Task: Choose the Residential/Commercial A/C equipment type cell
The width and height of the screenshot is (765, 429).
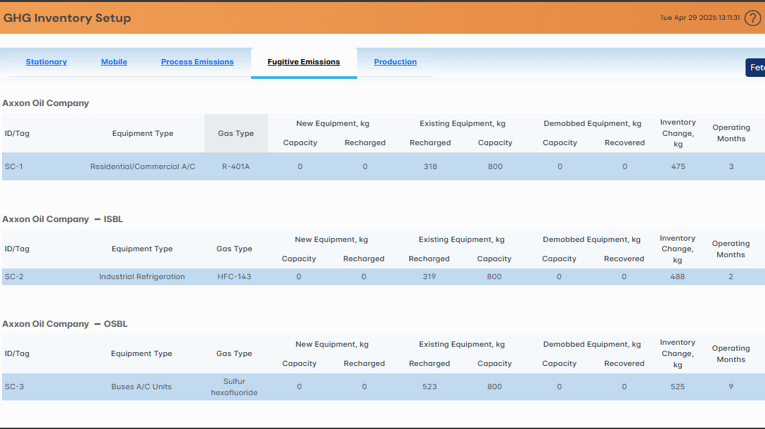Action: coord(143,167)
